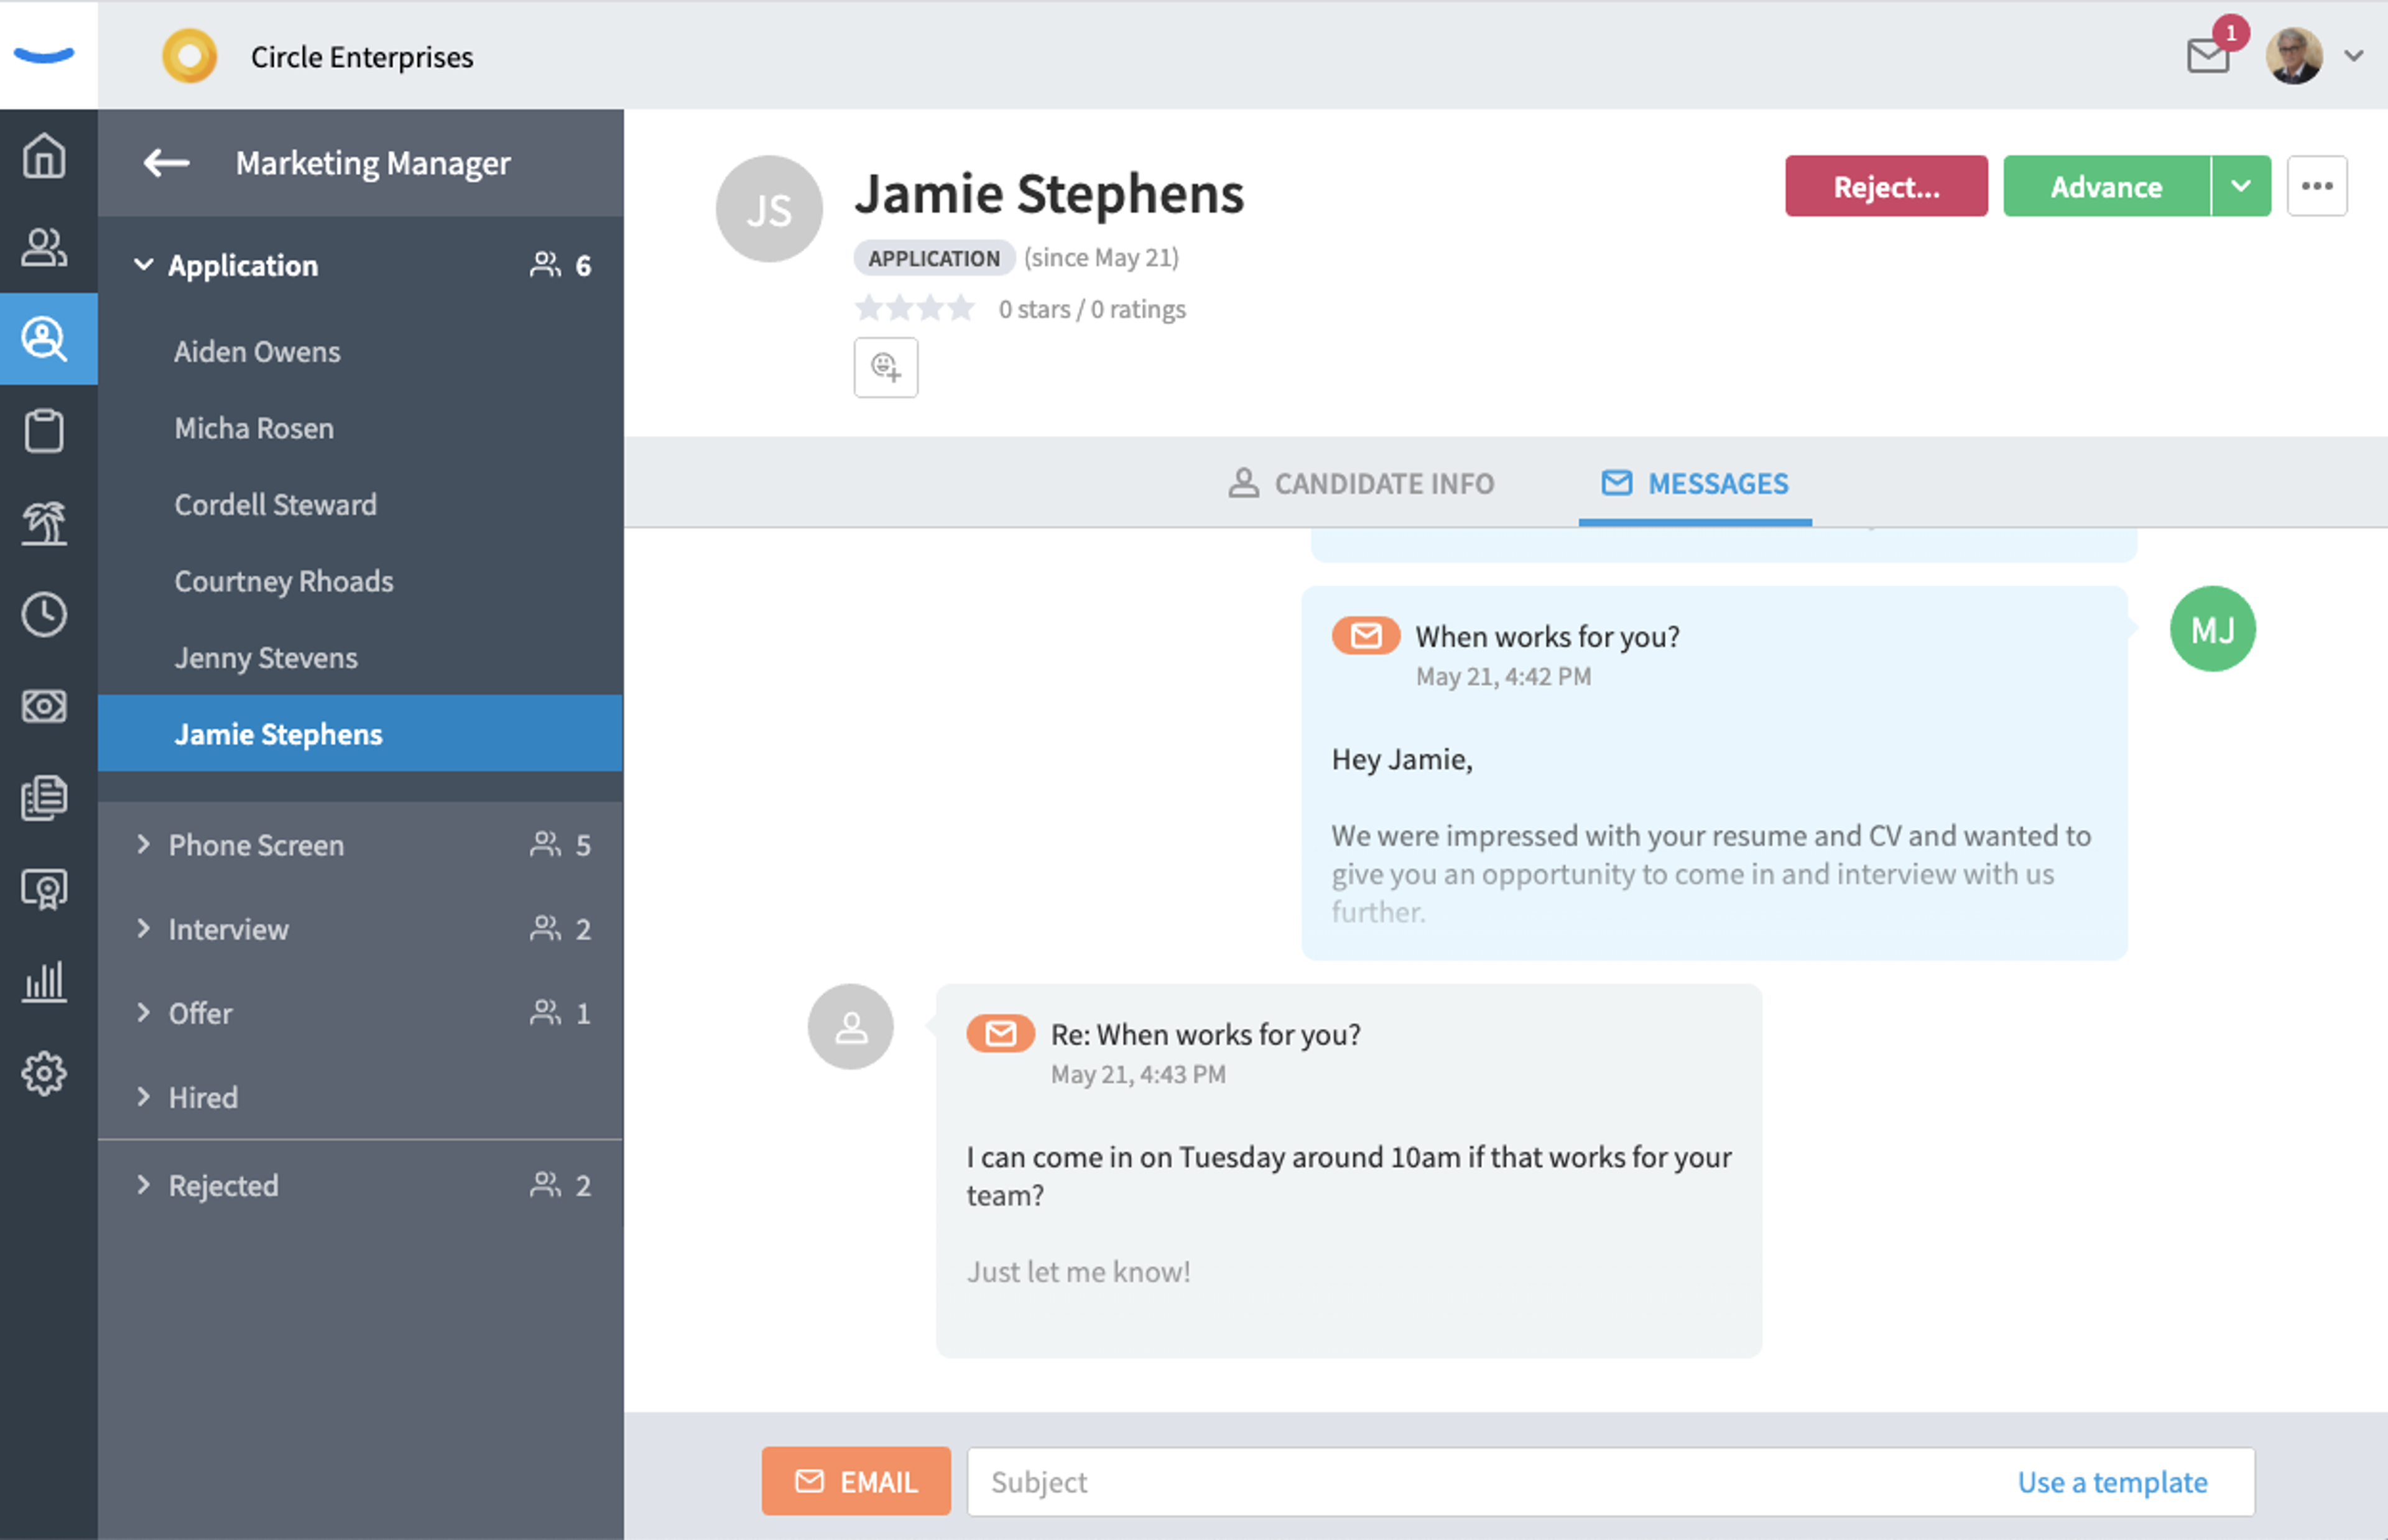Click the mail inbox notification icon
The height and width of the screenshot is (1540, 2388).
click(x=2208, y=56)
